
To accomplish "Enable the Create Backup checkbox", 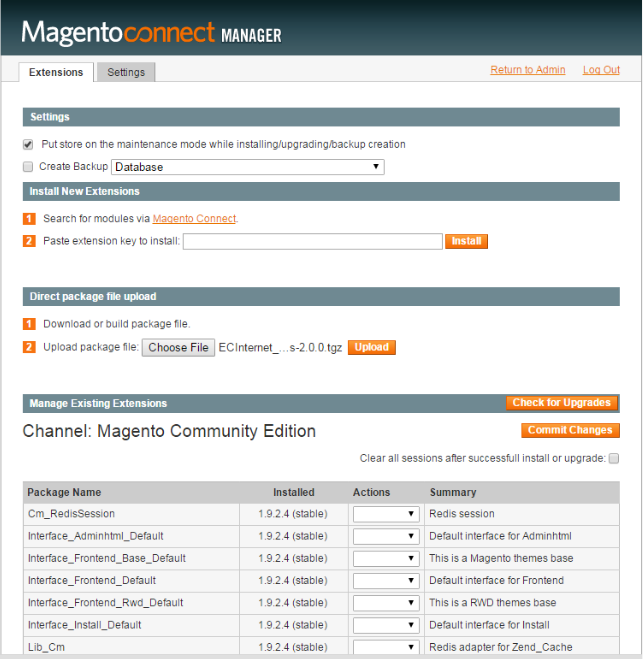I will (28, 167).
